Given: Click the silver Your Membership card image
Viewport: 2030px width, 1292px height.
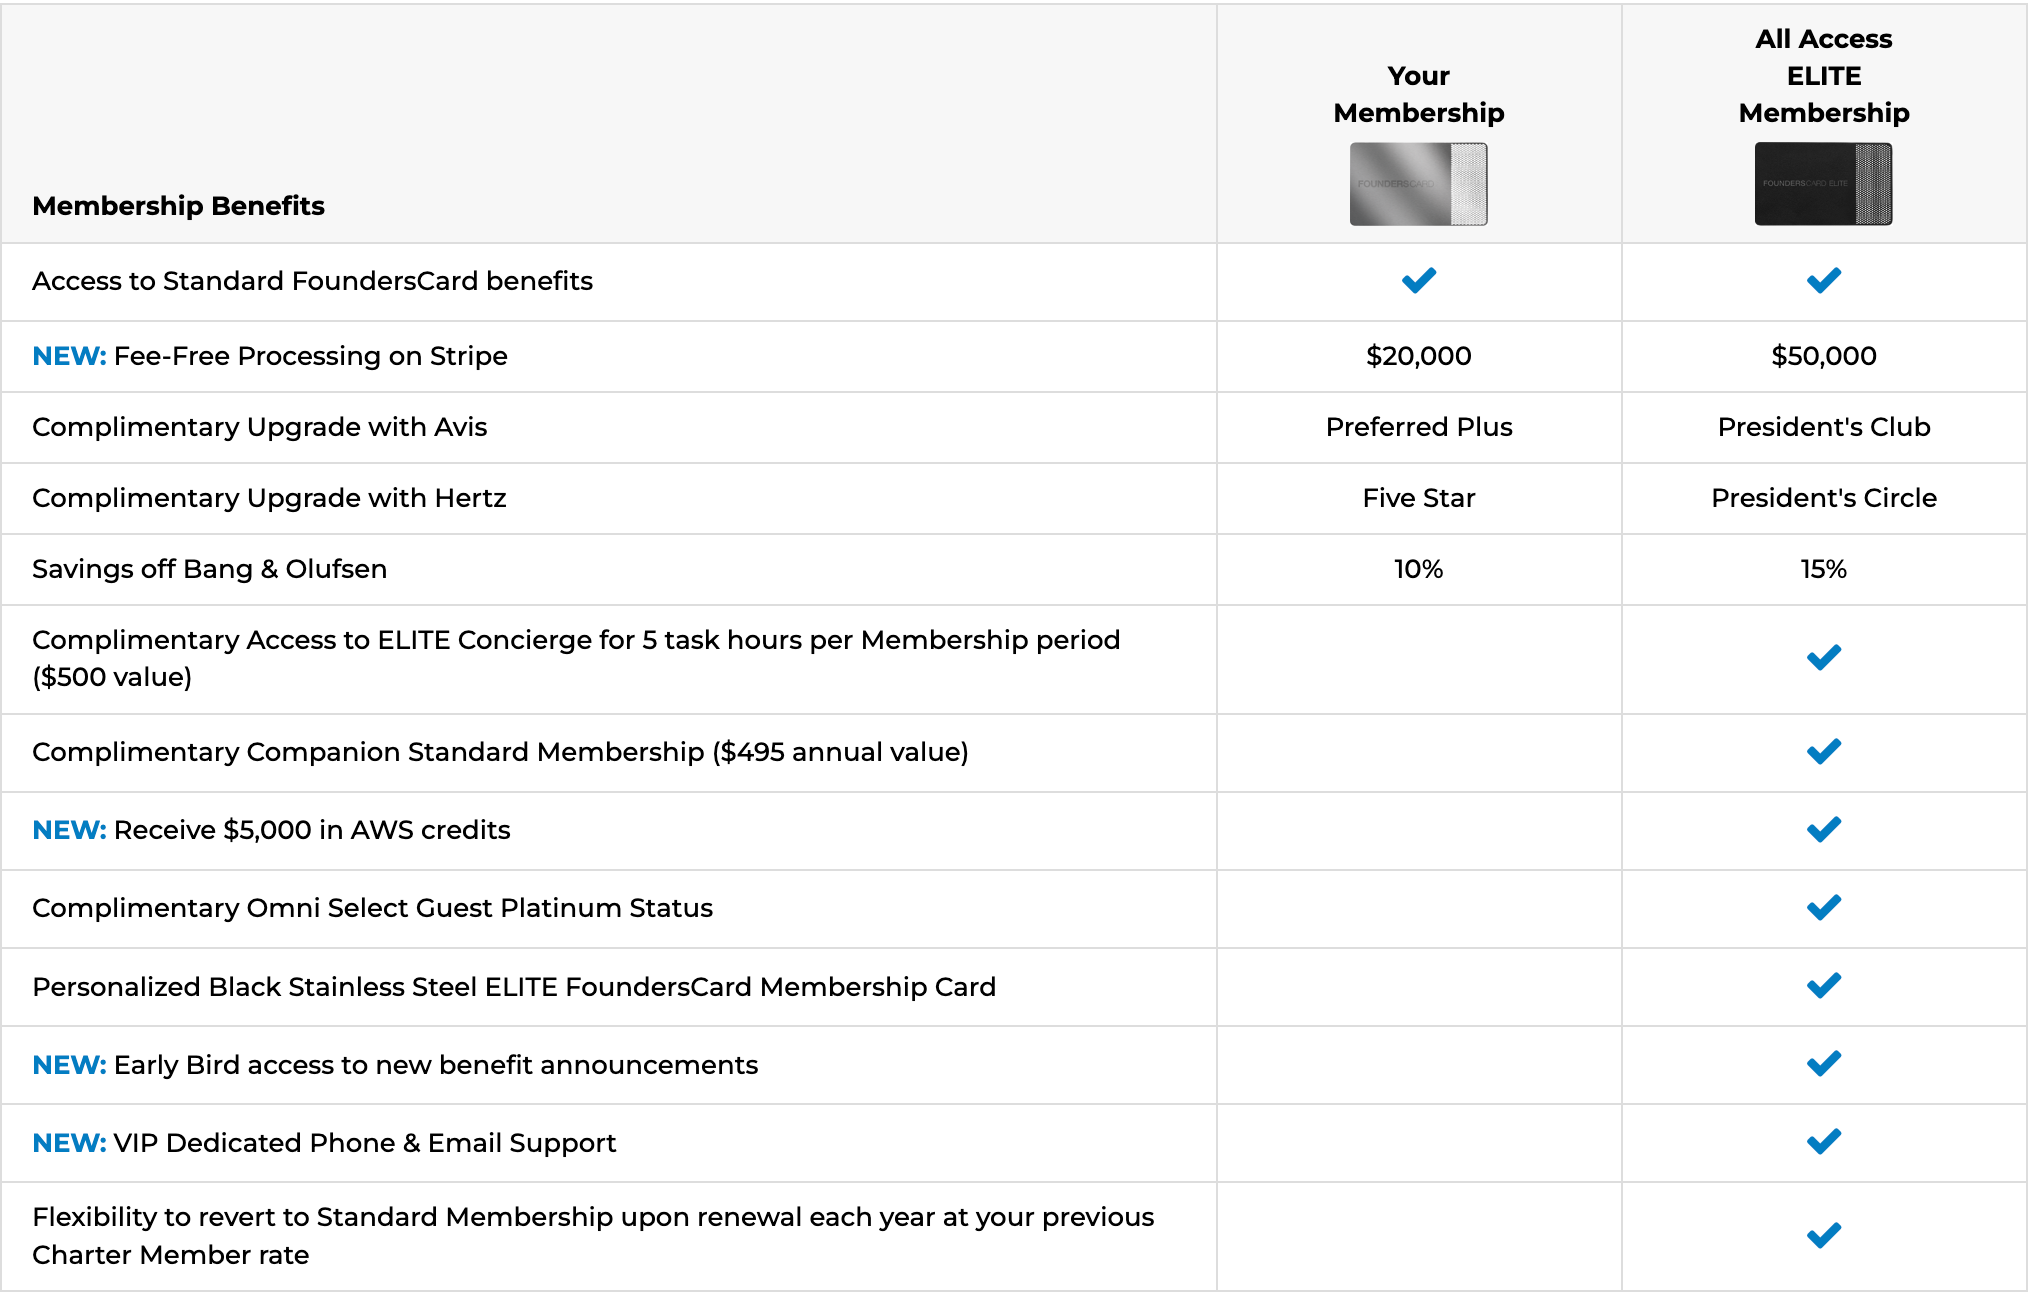Looking at the screenshot, I should tap(1418, 184).
